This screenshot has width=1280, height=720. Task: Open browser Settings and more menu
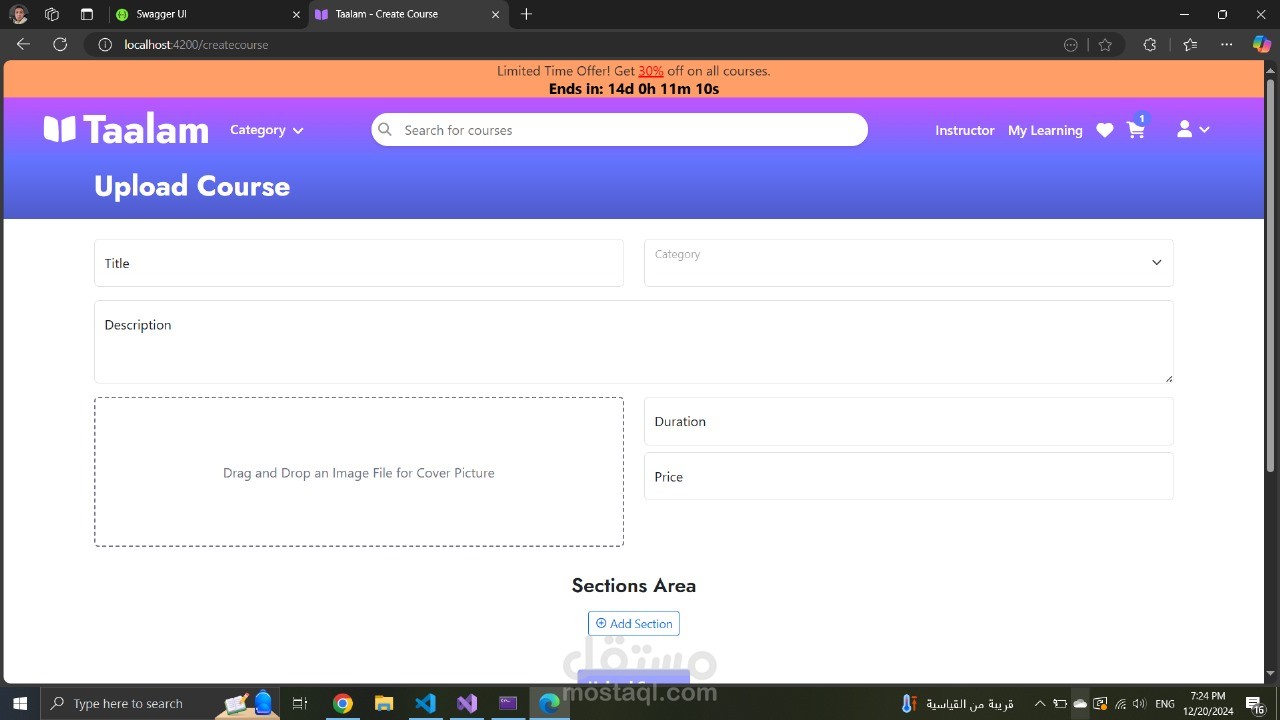click(x=1226, y=44)
